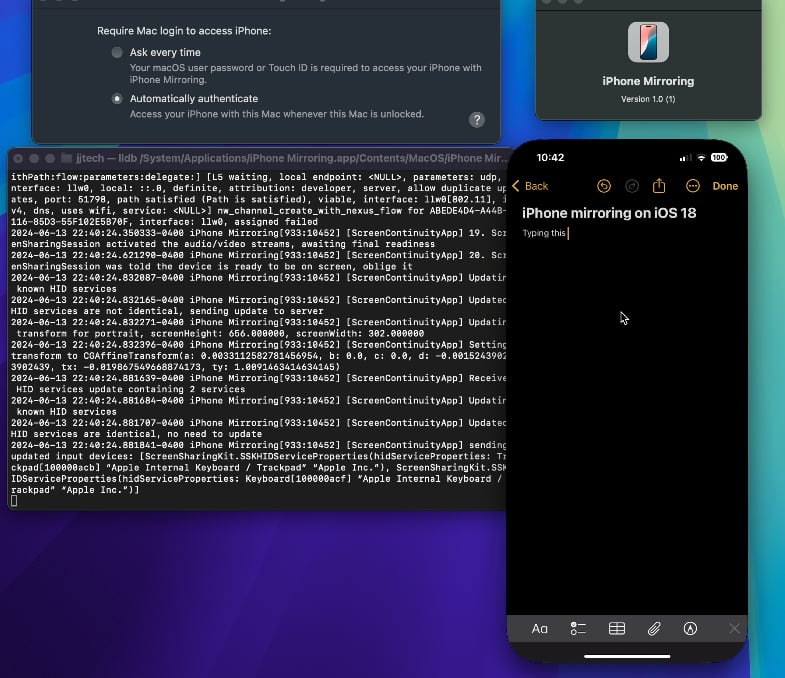
Task: Click the note title heading text
Action: click(609, 213)
